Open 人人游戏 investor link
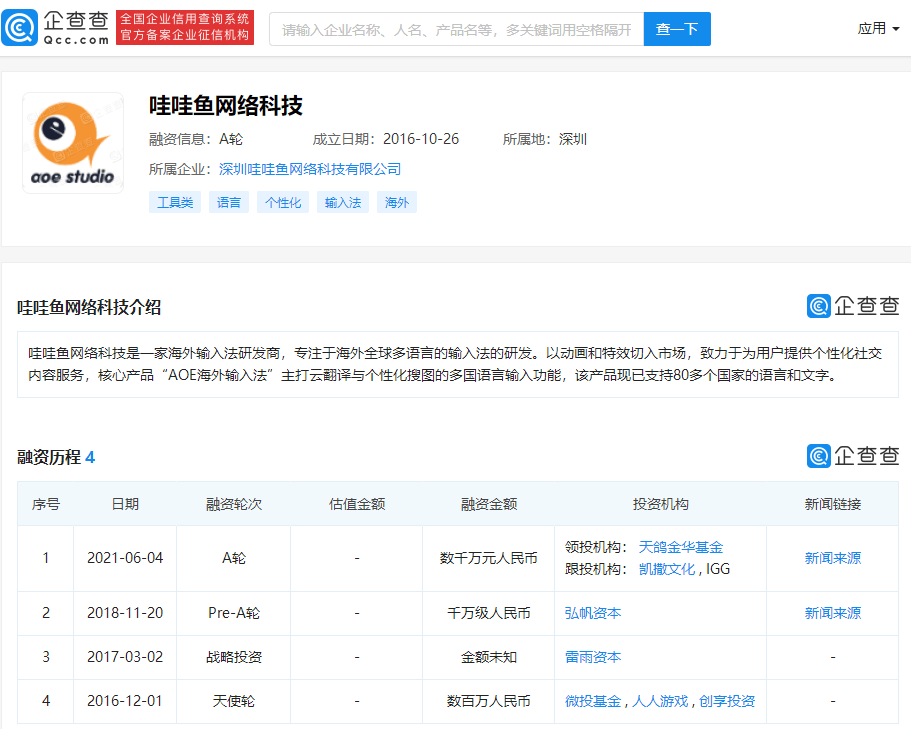 click(x=660, y=701)
